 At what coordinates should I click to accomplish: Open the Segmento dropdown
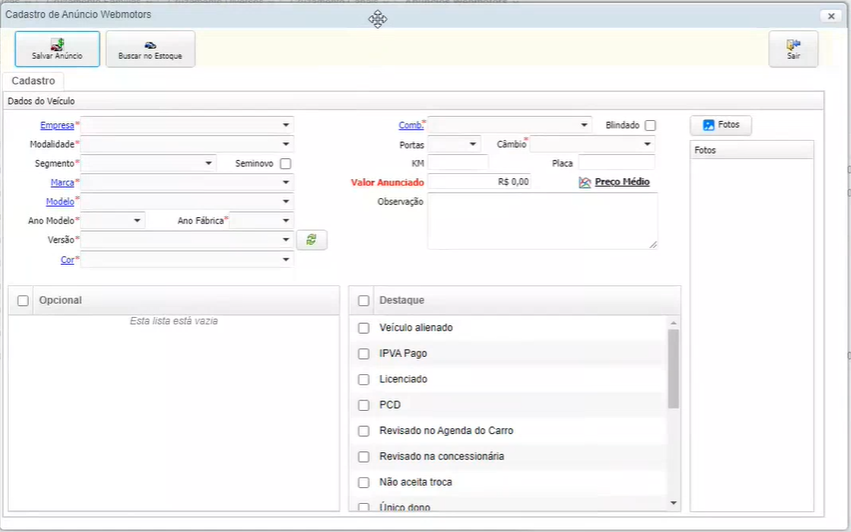[208, 163]
